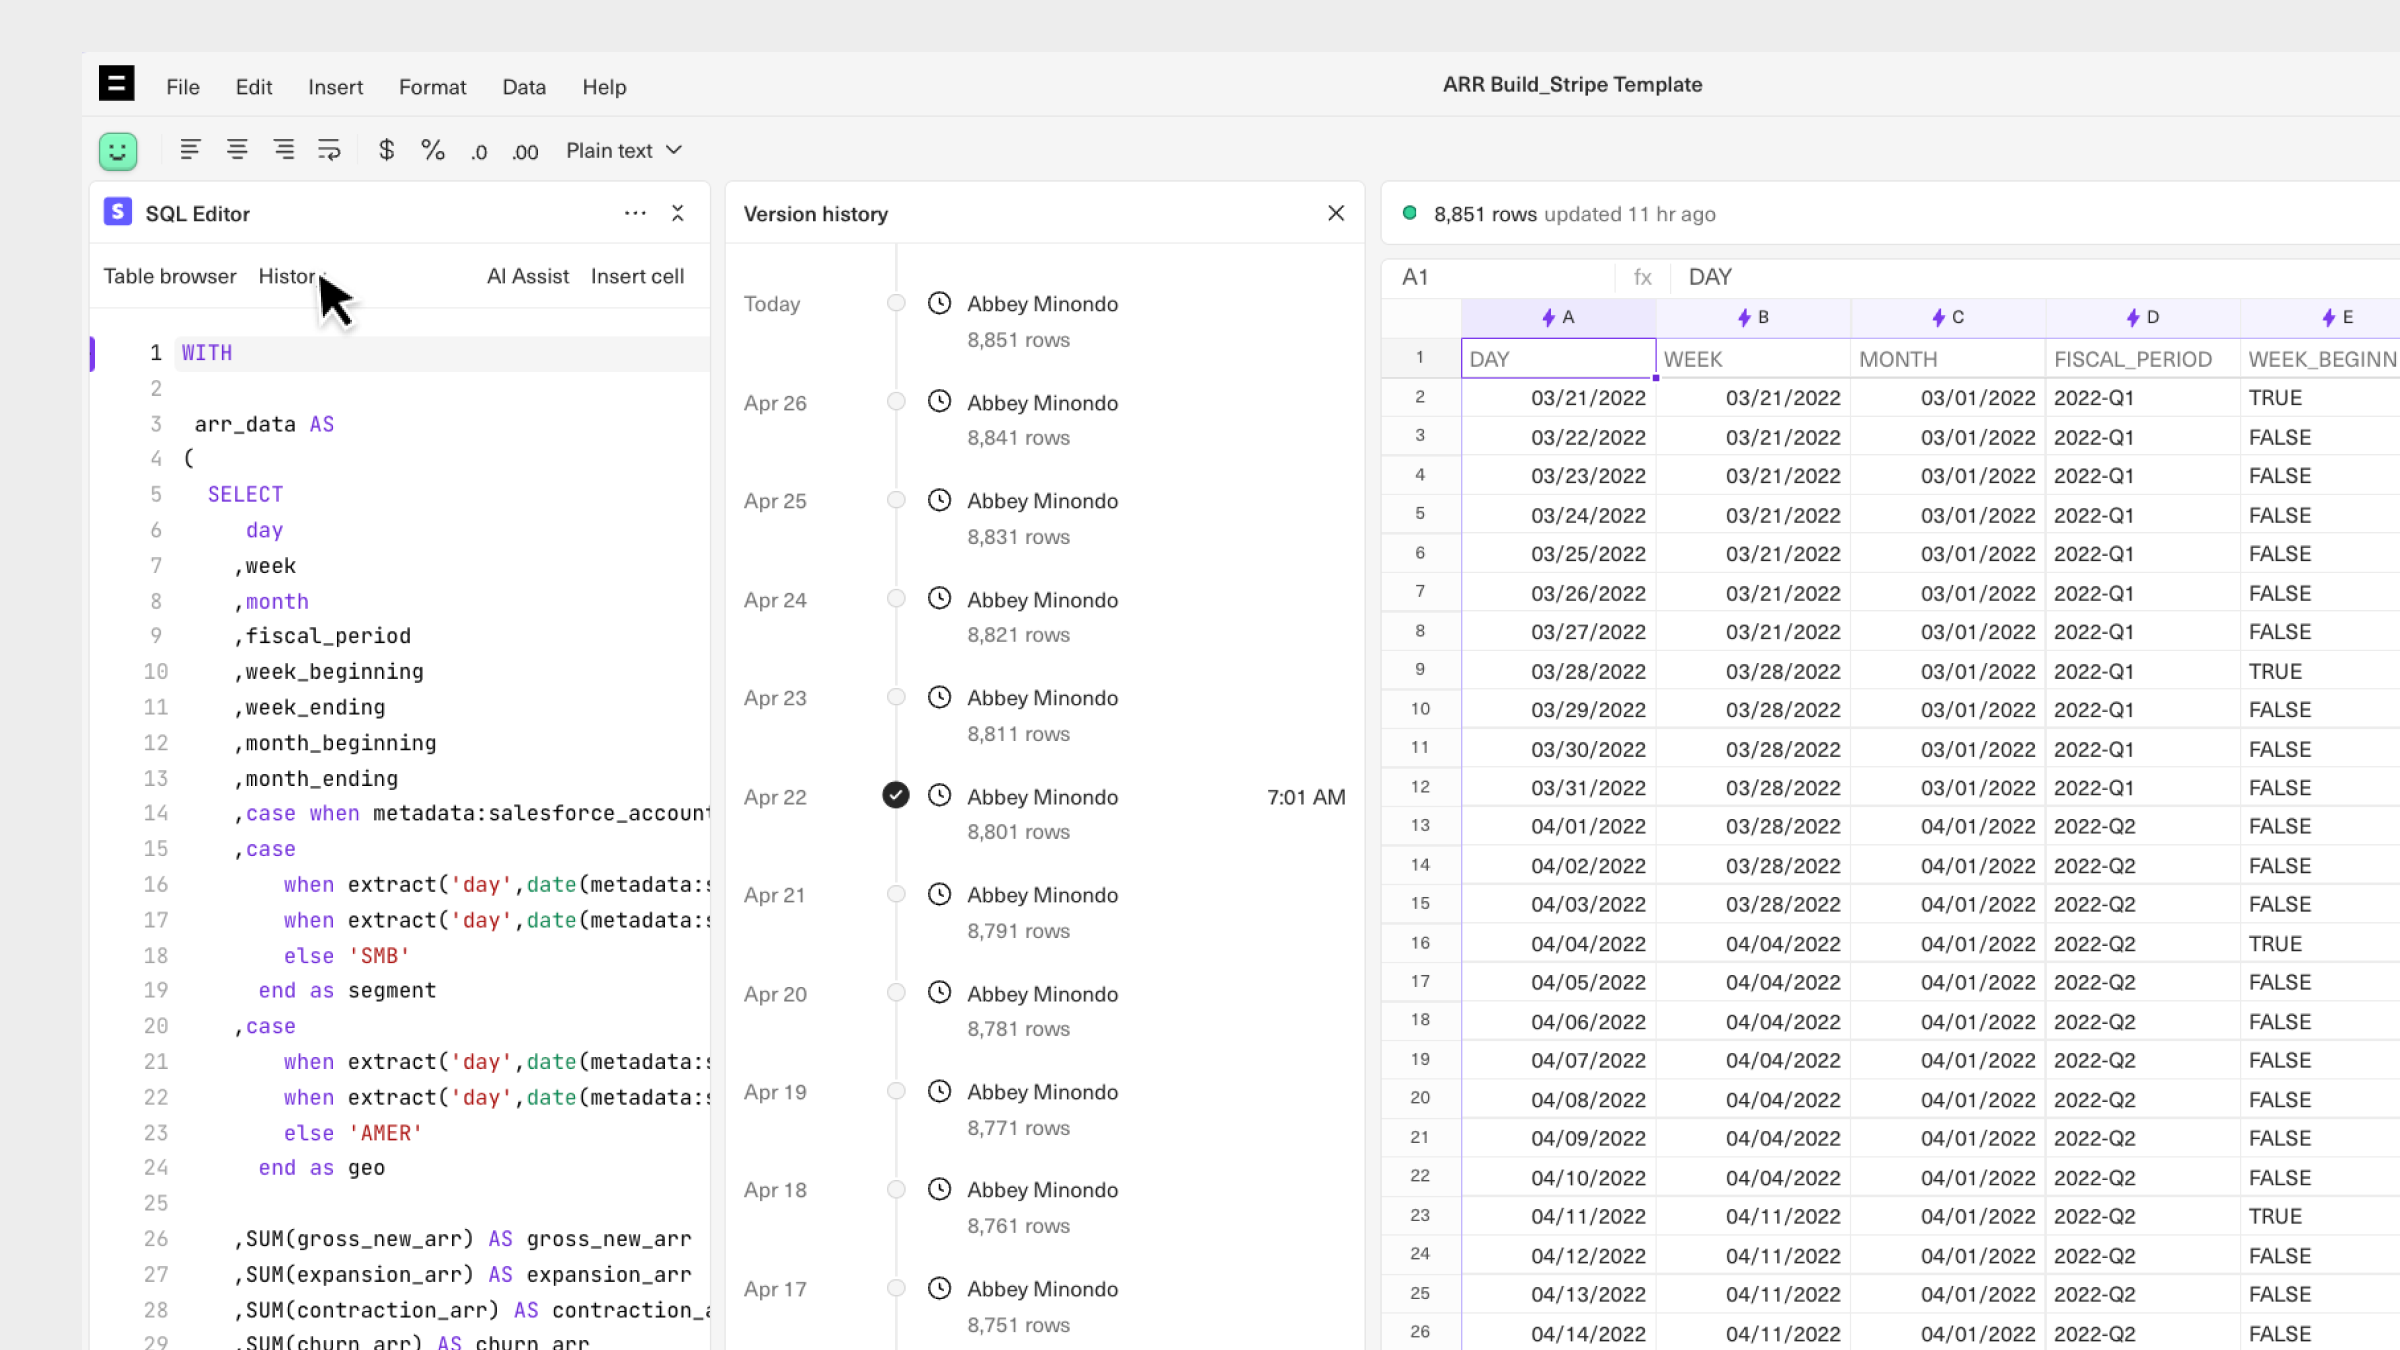
Task: Click the left align icon
Action: (189, 150)
